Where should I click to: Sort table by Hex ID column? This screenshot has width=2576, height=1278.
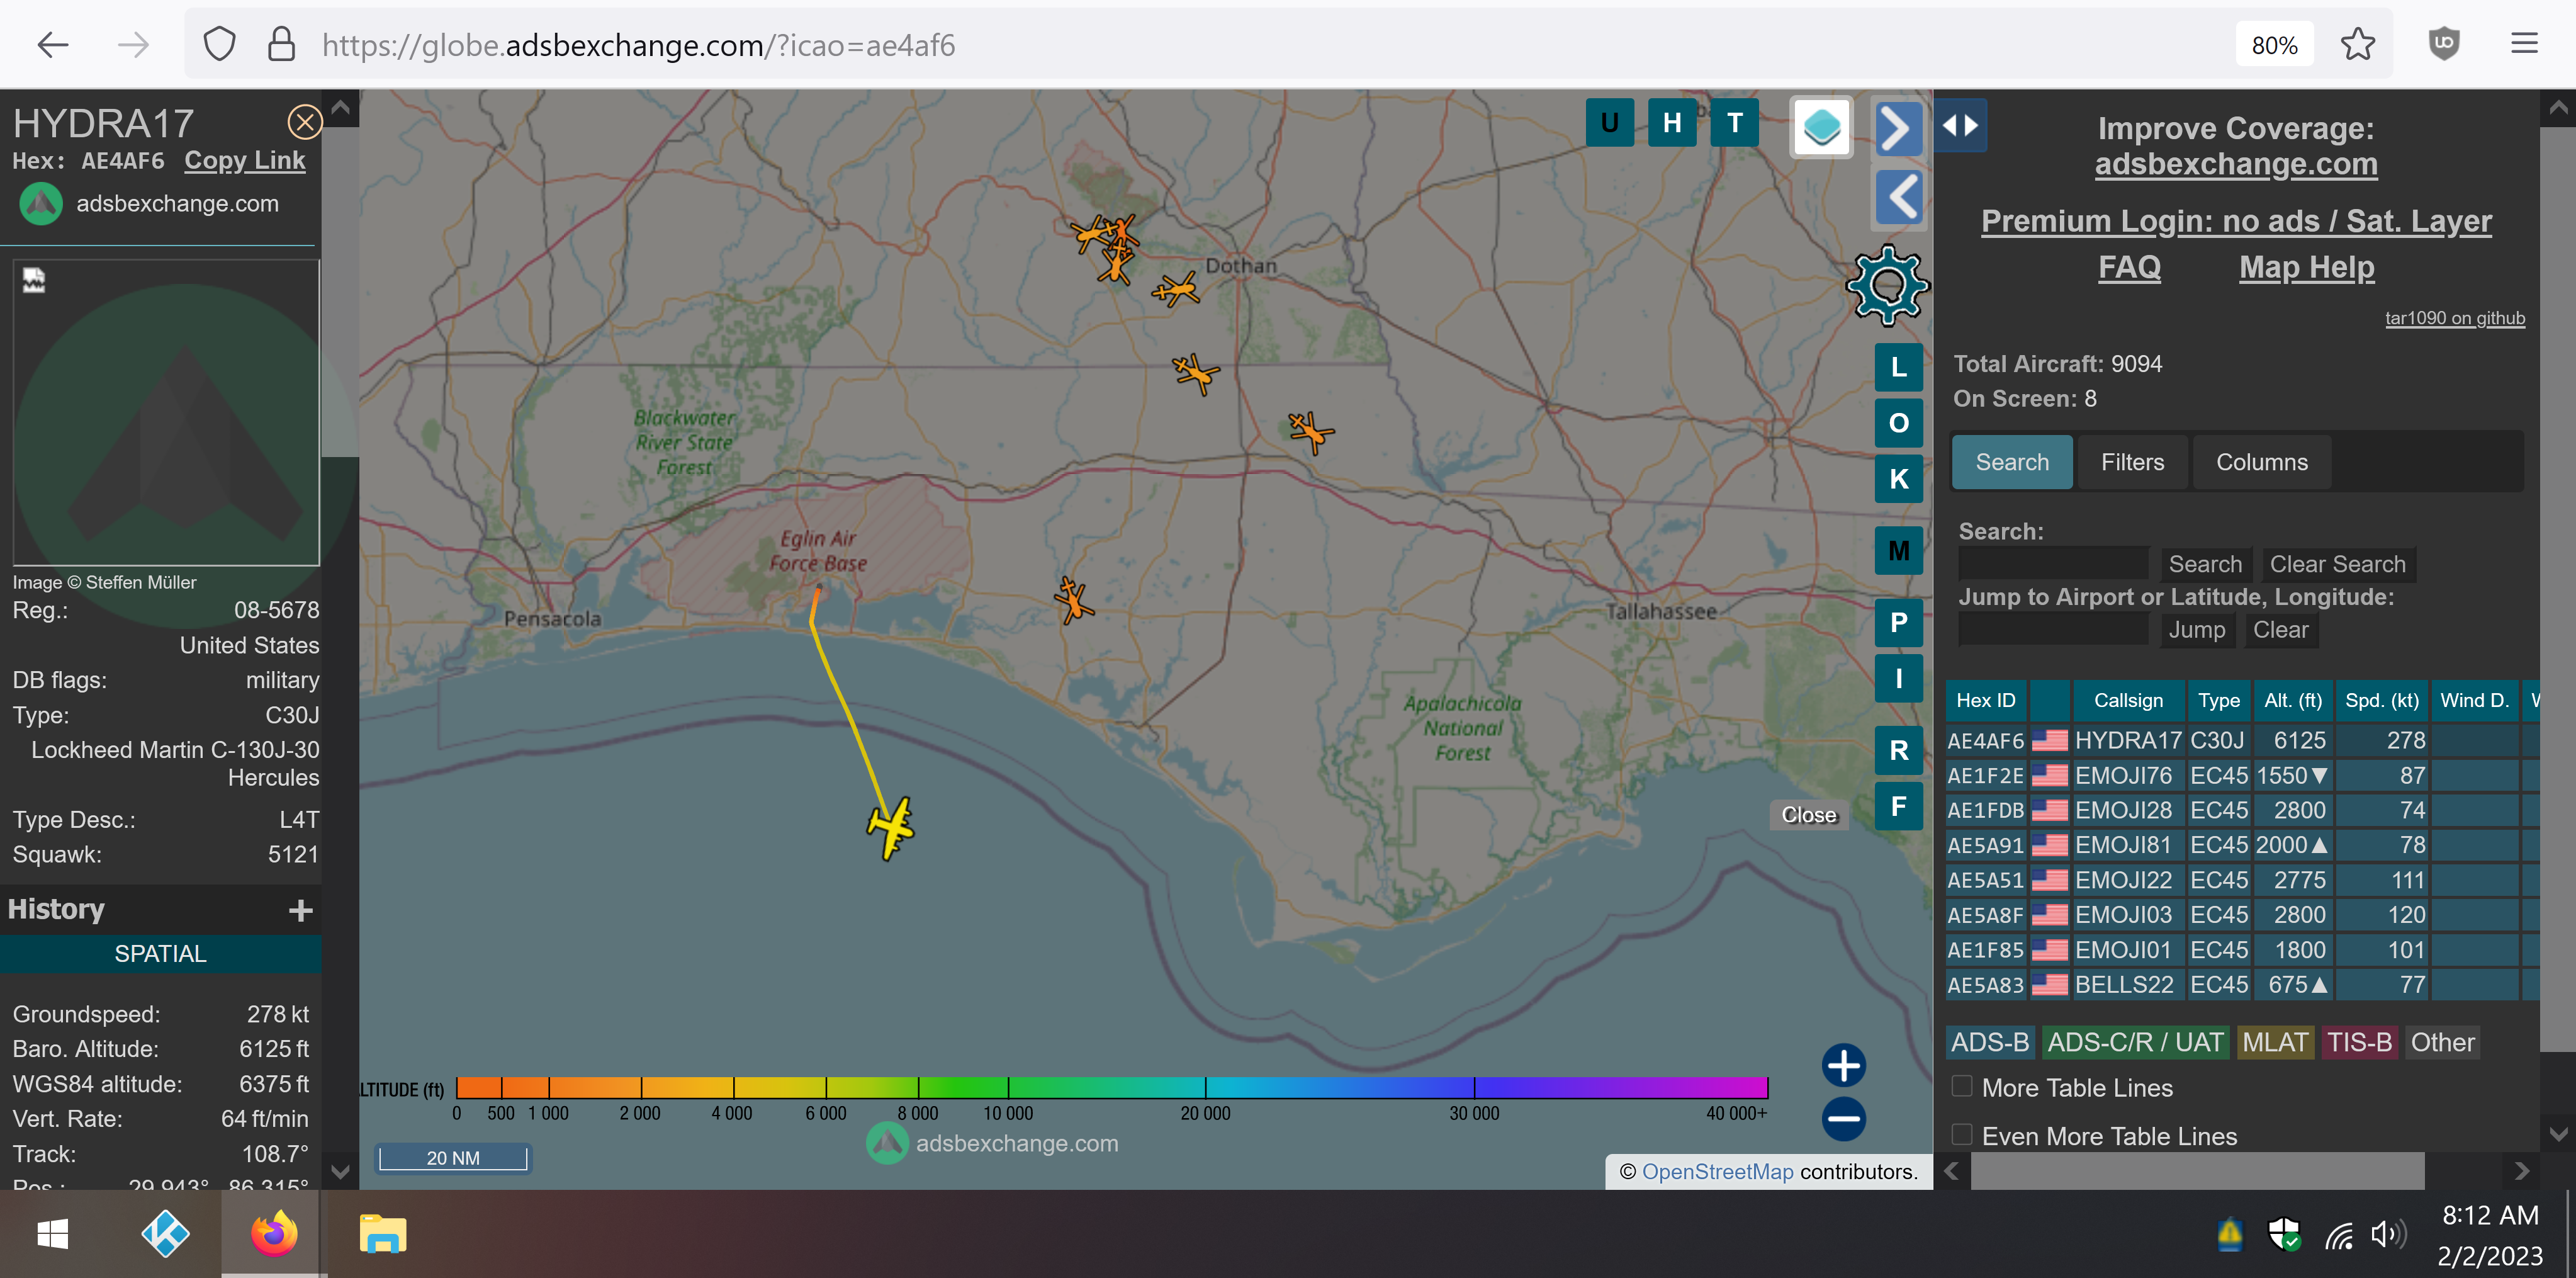pos(1985,700)
